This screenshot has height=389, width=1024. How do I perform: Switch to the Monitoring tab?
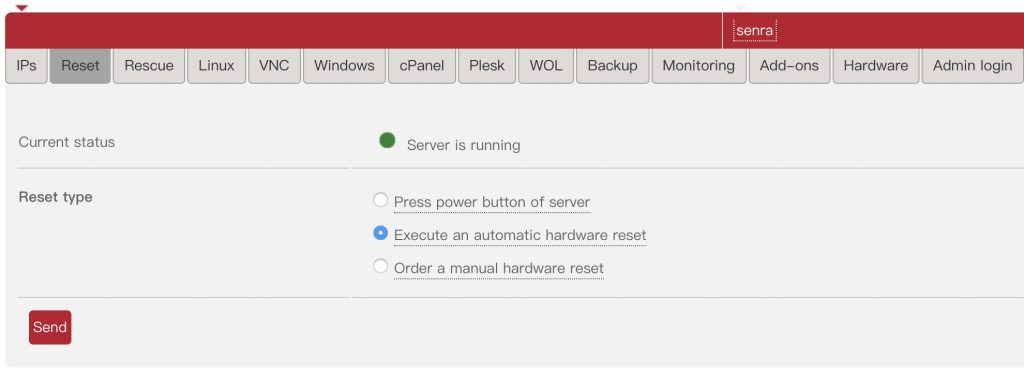(699, 66)
